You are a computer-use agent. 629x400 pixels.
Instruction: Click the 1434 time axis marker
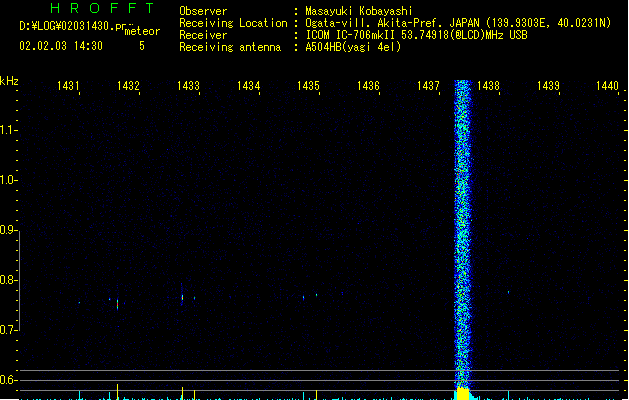[x=248, y=86]
